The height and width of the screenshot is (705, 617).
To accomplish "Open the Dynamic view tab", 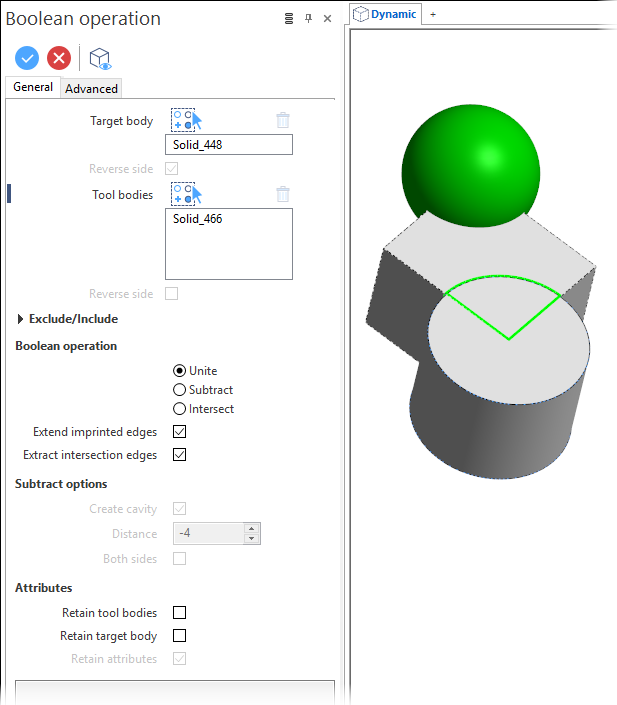I will (x=385, y=14).
